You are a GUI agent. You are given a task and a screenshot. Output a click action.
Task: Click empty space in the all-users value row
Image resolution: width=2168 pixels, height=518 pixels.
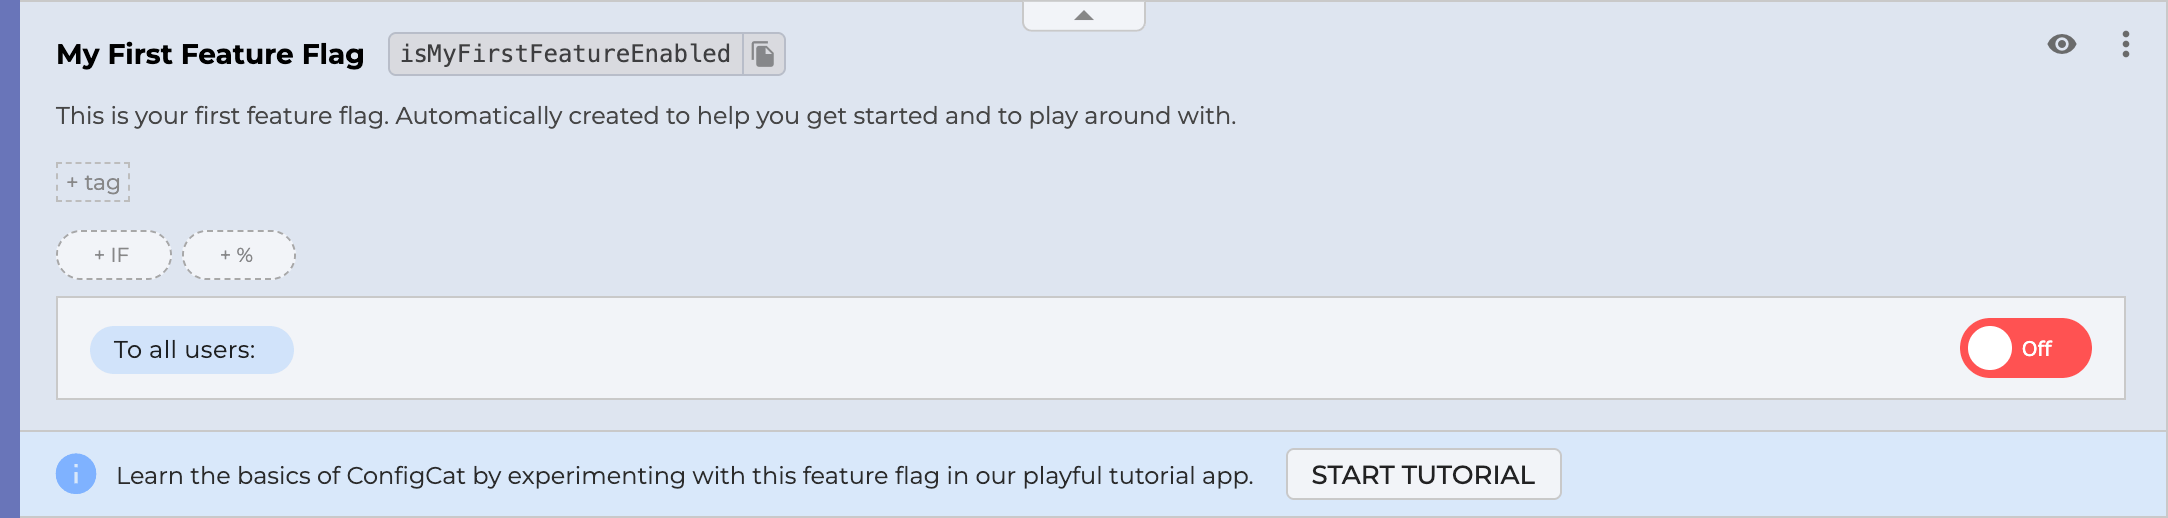1100,349
